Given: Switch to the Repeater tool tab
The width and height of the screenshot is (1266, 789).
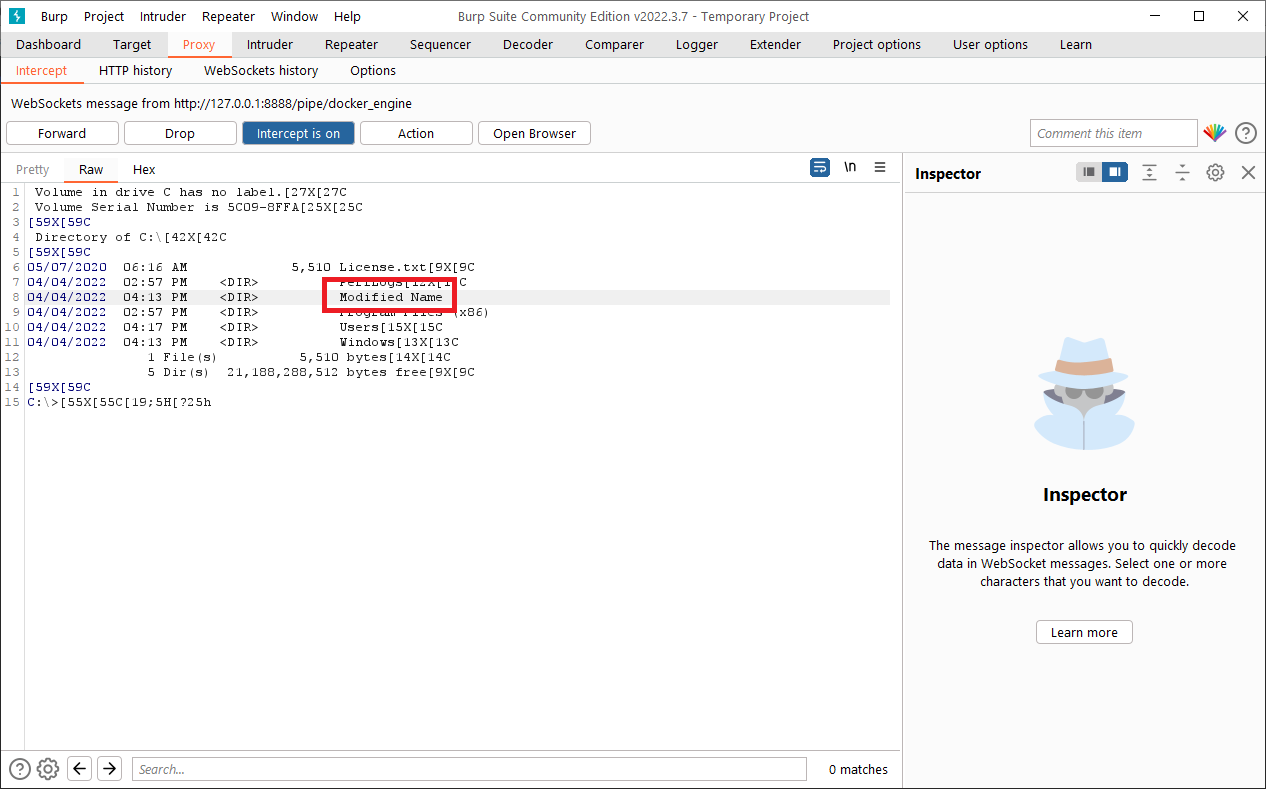Looking at the screenshot, I should pos(351,44).
